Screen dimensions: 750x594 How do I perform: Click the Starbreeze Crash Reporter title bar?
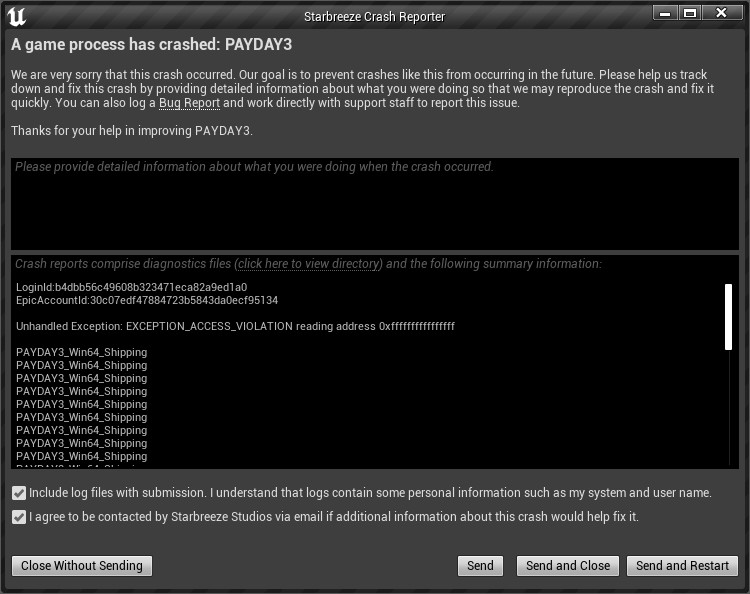click(x=374, y=16)
